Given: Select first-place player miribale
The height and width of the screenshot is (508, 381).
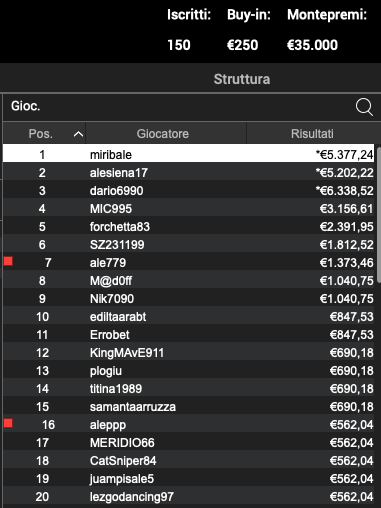Looking at the screenshot, I should coord(189,154).
